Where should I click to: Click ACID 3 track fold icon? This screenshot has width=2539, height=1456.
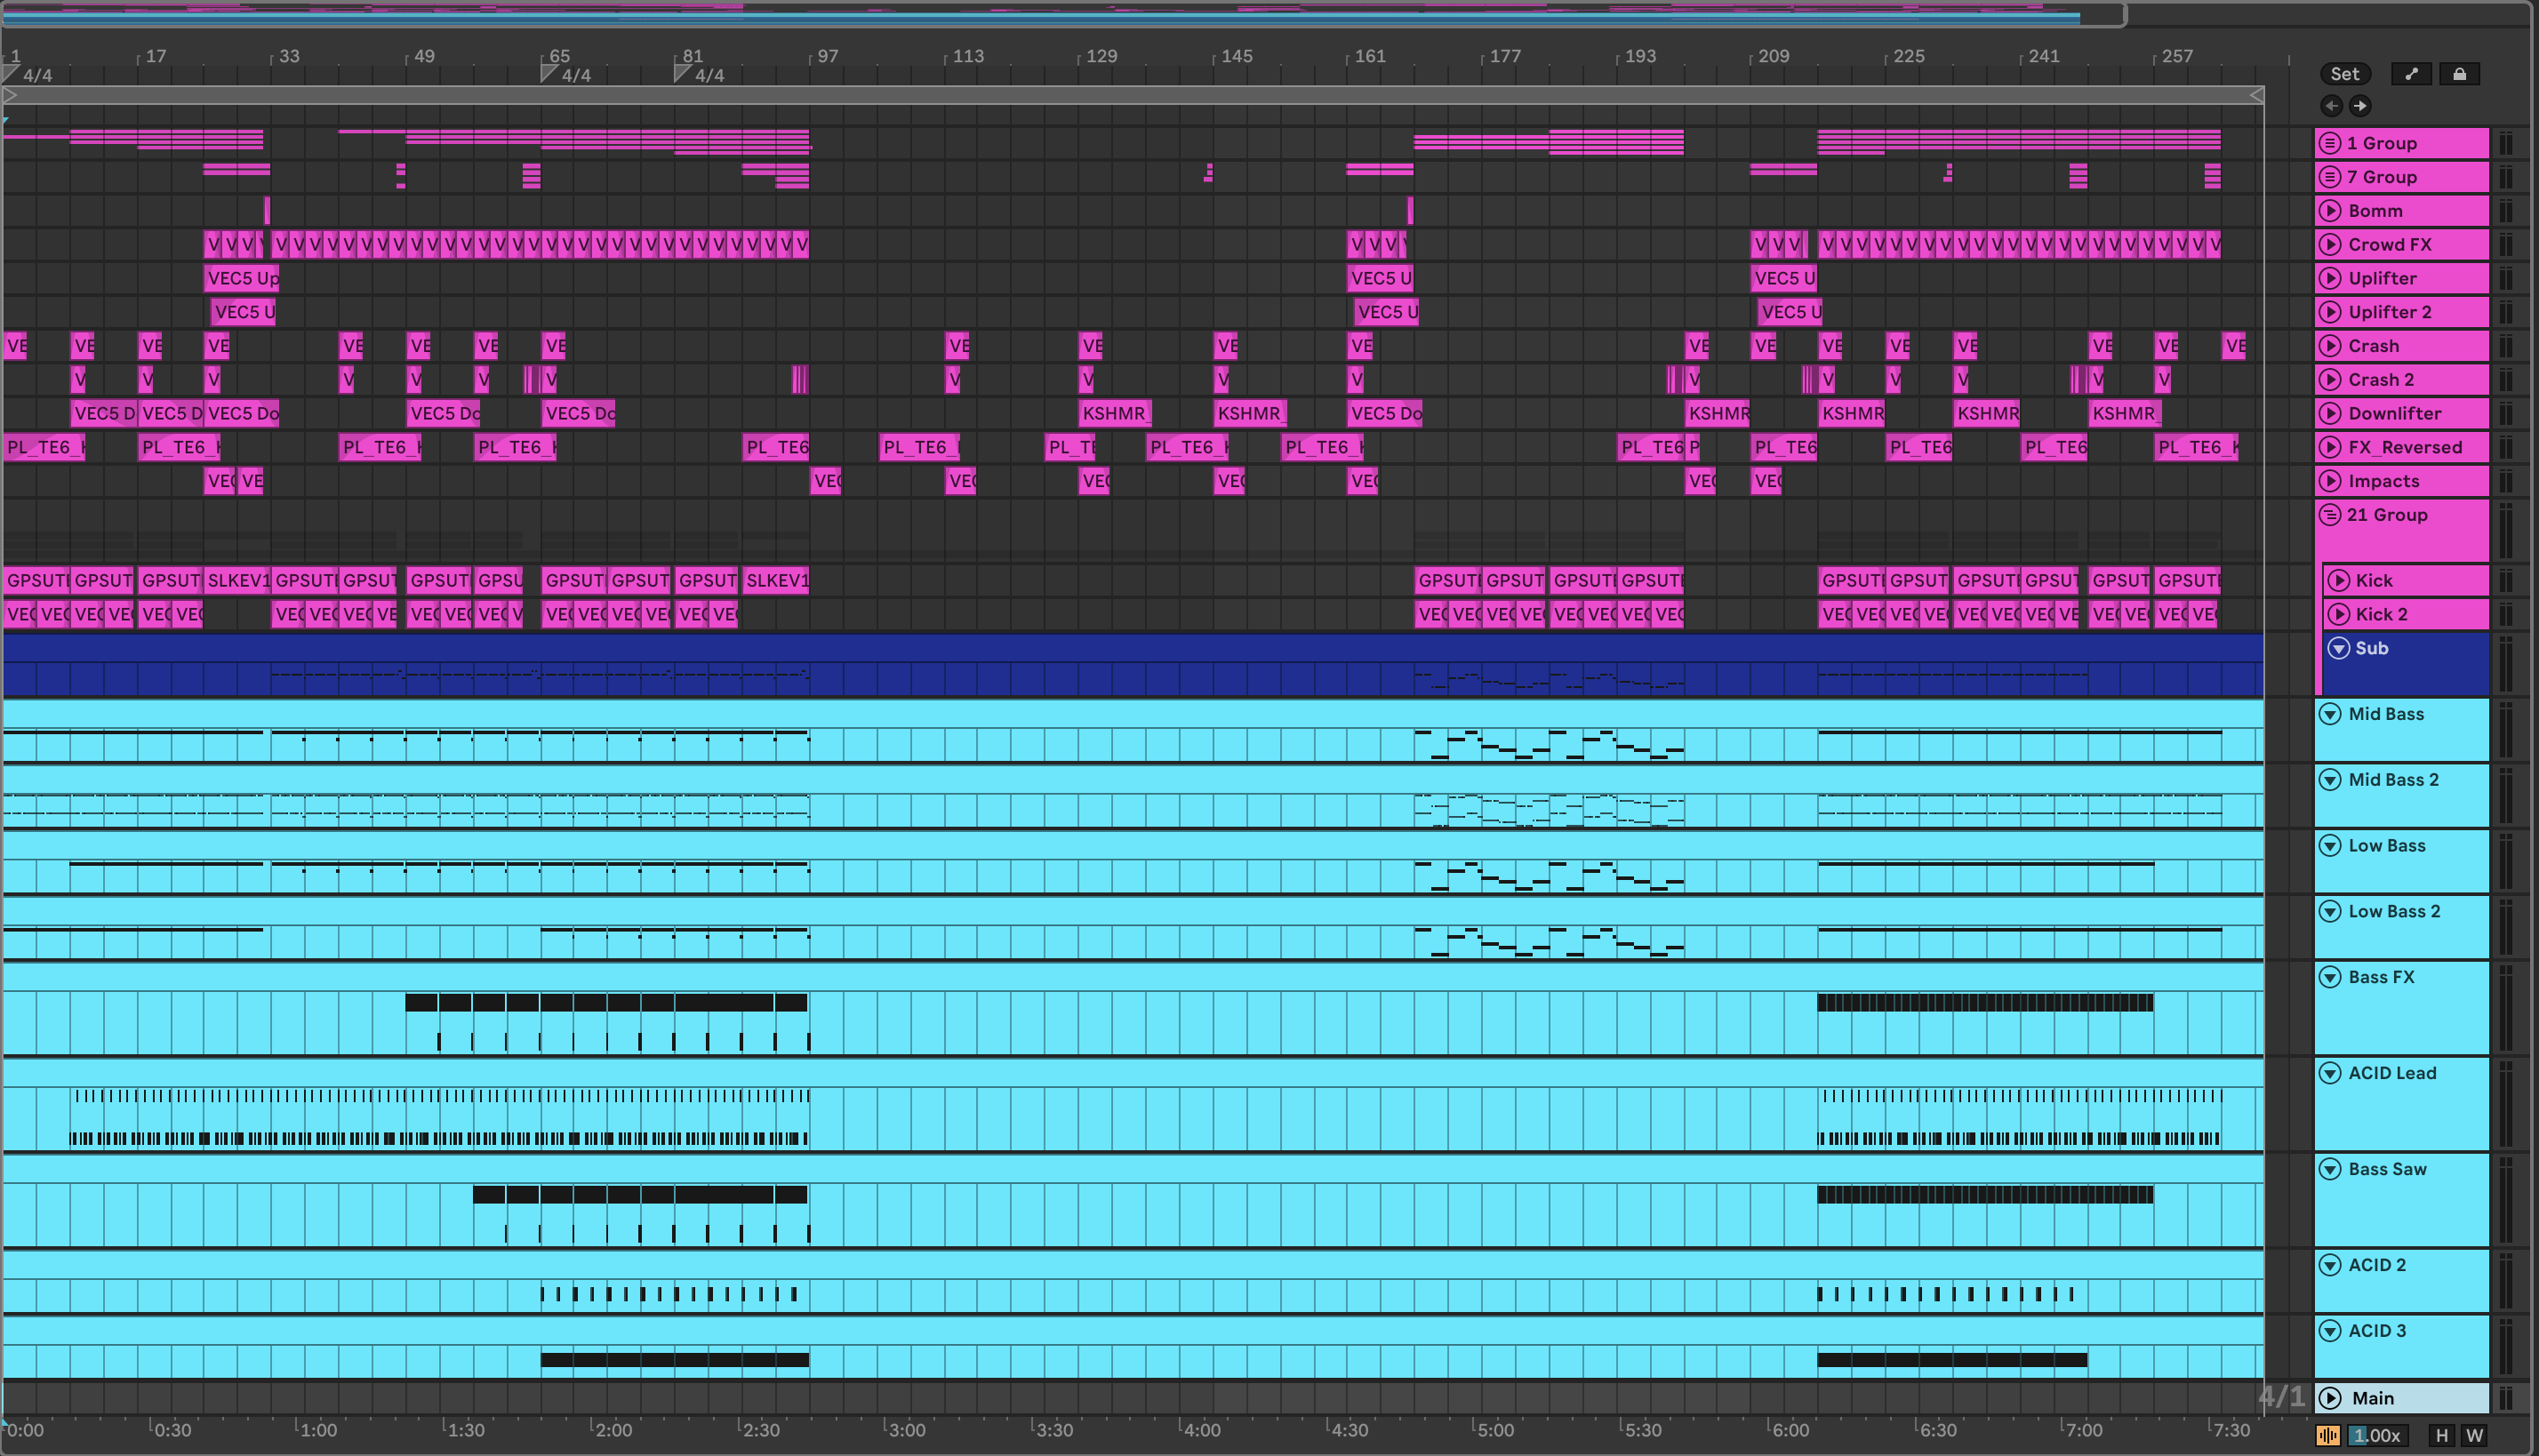pyautogui.click(x=2330, y=1331)
